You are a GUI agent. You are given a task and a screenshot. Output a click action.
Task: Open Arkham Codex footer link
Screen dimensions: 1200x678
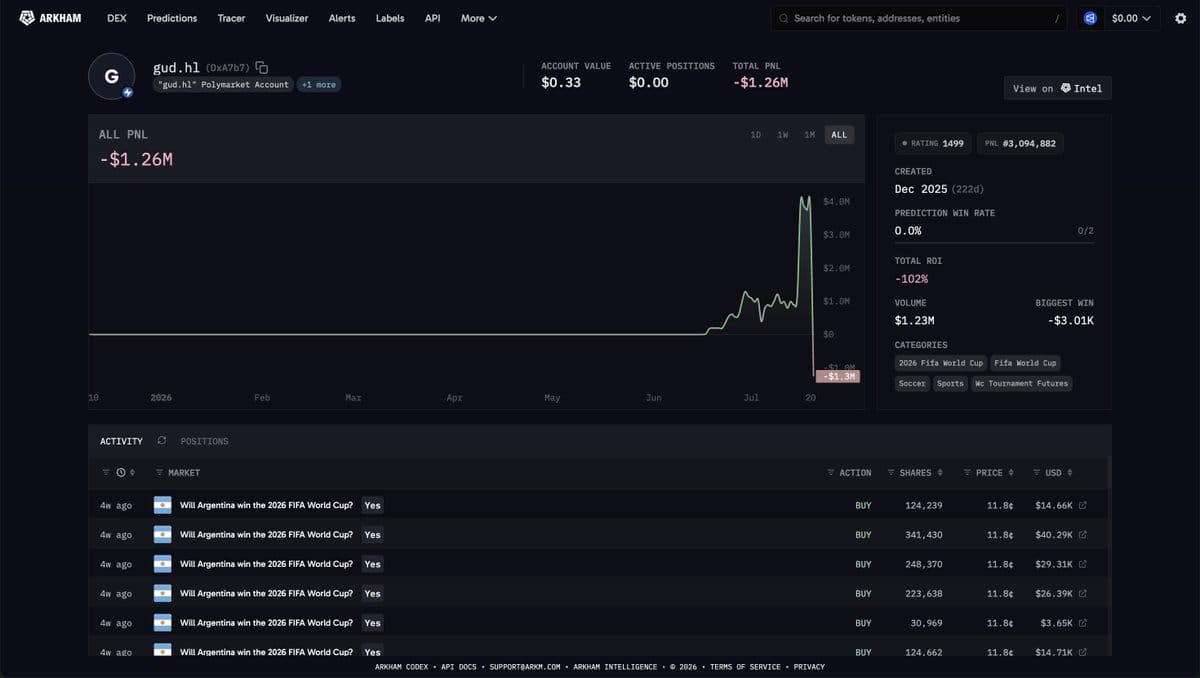pyautogui.click(x=402, y=667)
